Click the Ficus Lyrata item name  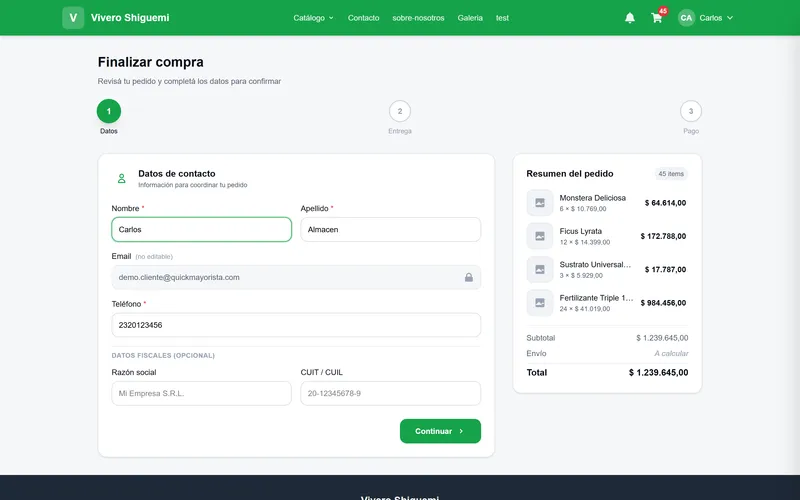pos(581,231)
